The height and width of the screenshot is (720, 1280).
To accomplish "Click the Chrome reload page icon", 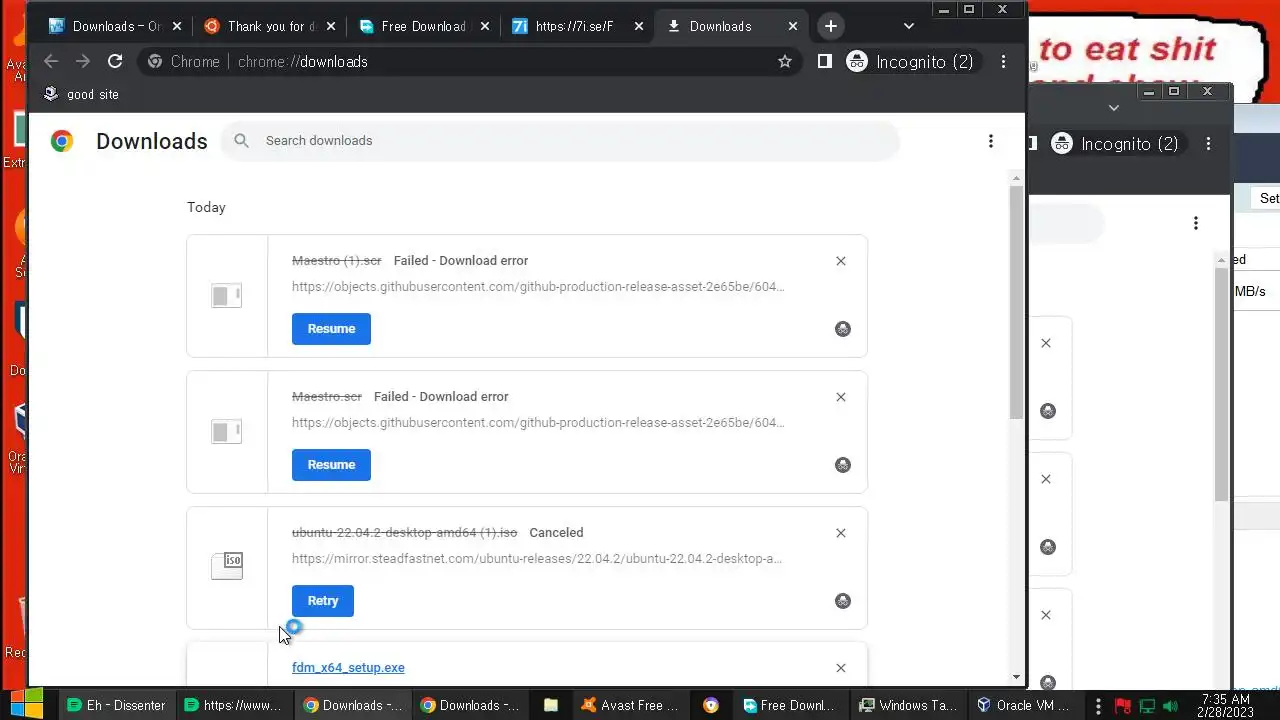I will (115, 61).
